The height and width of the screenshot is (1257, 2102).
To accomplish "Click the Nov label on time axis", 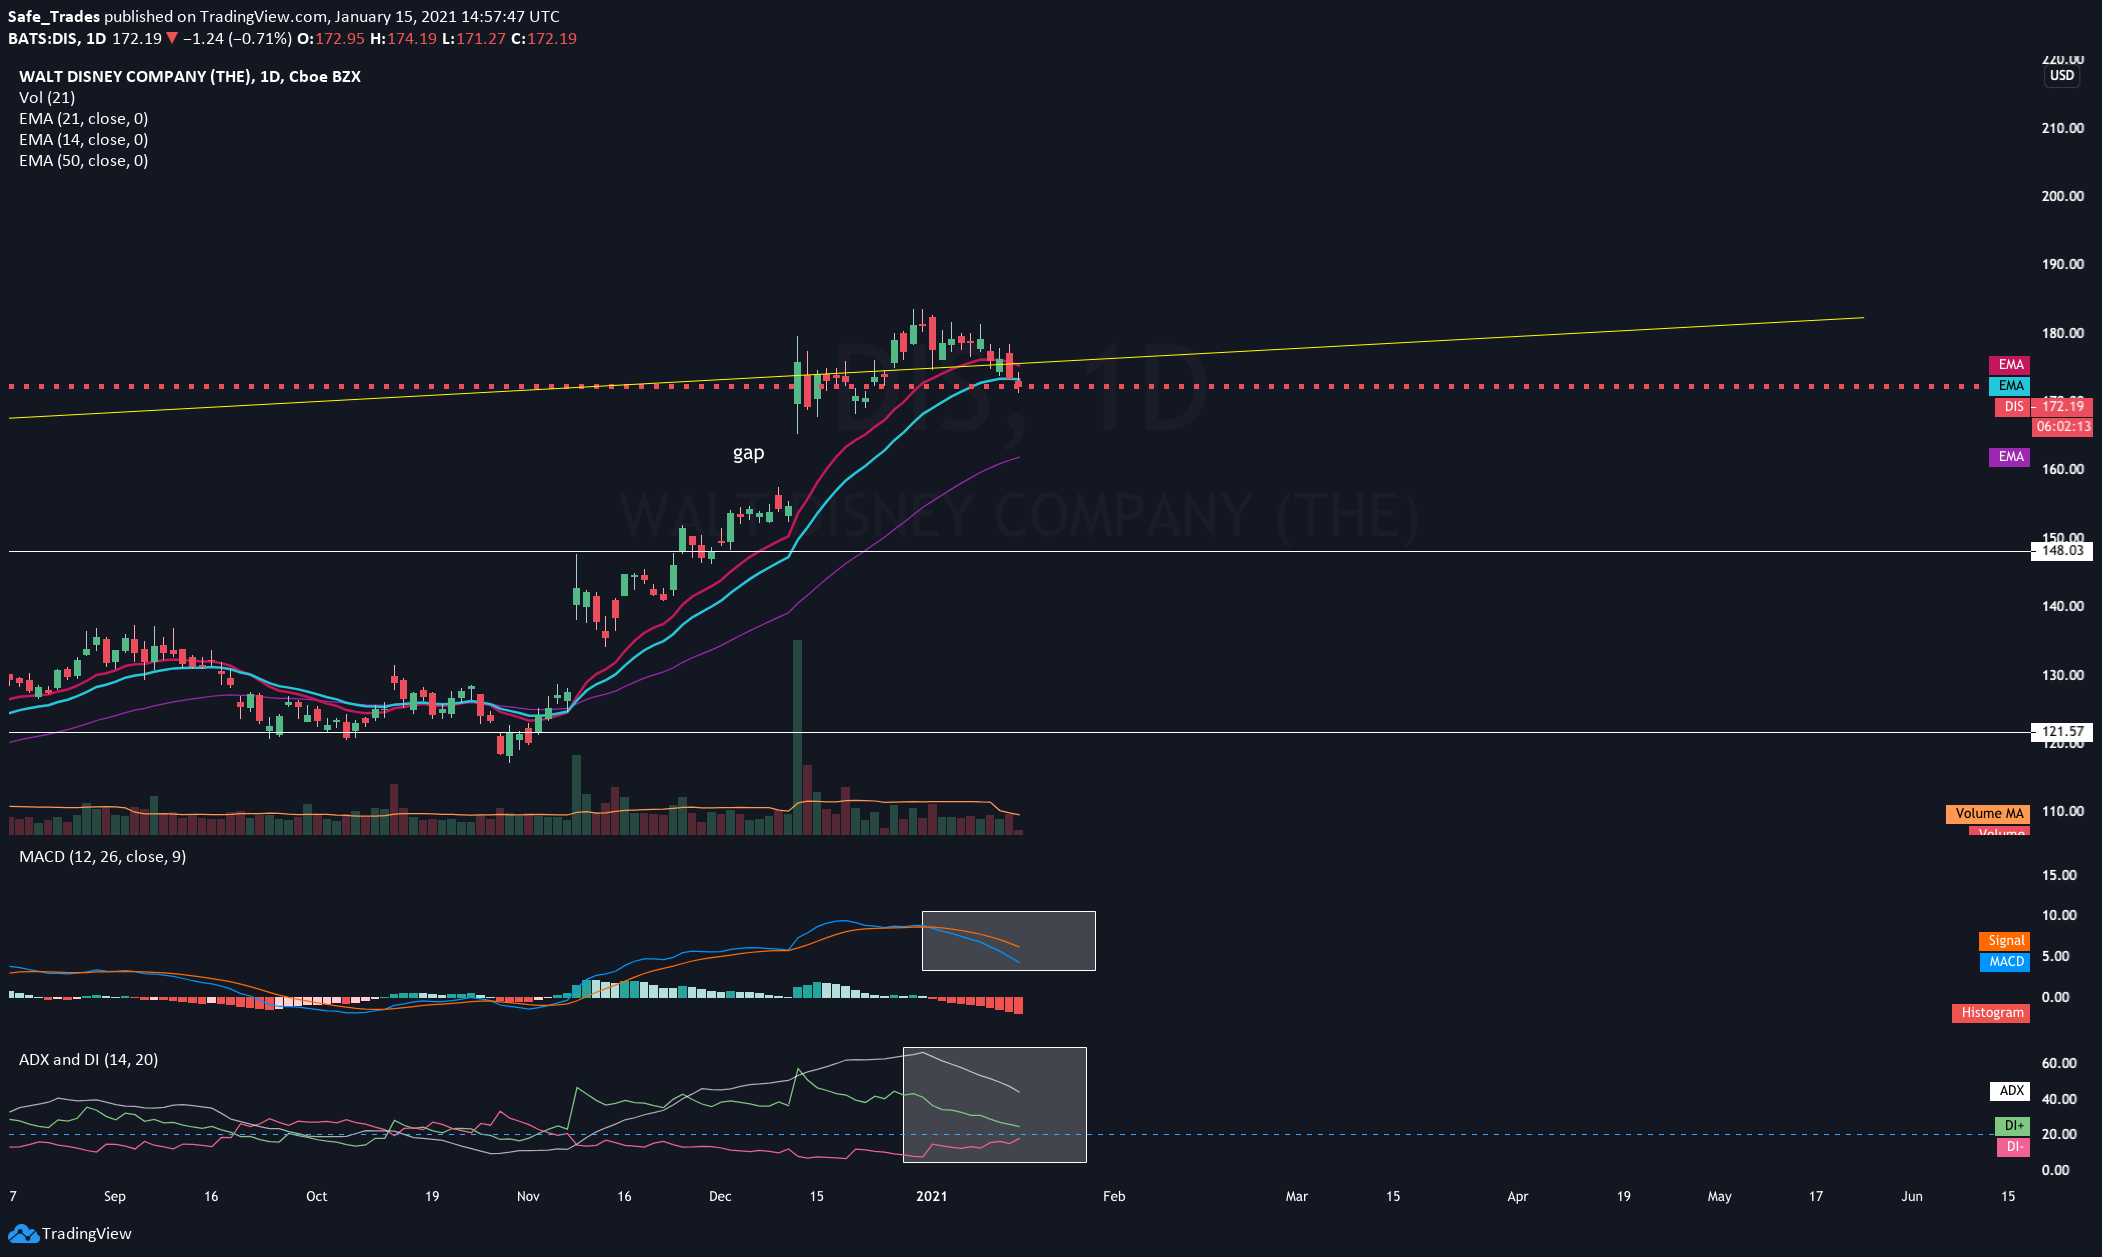I will tap(528, 1196).
